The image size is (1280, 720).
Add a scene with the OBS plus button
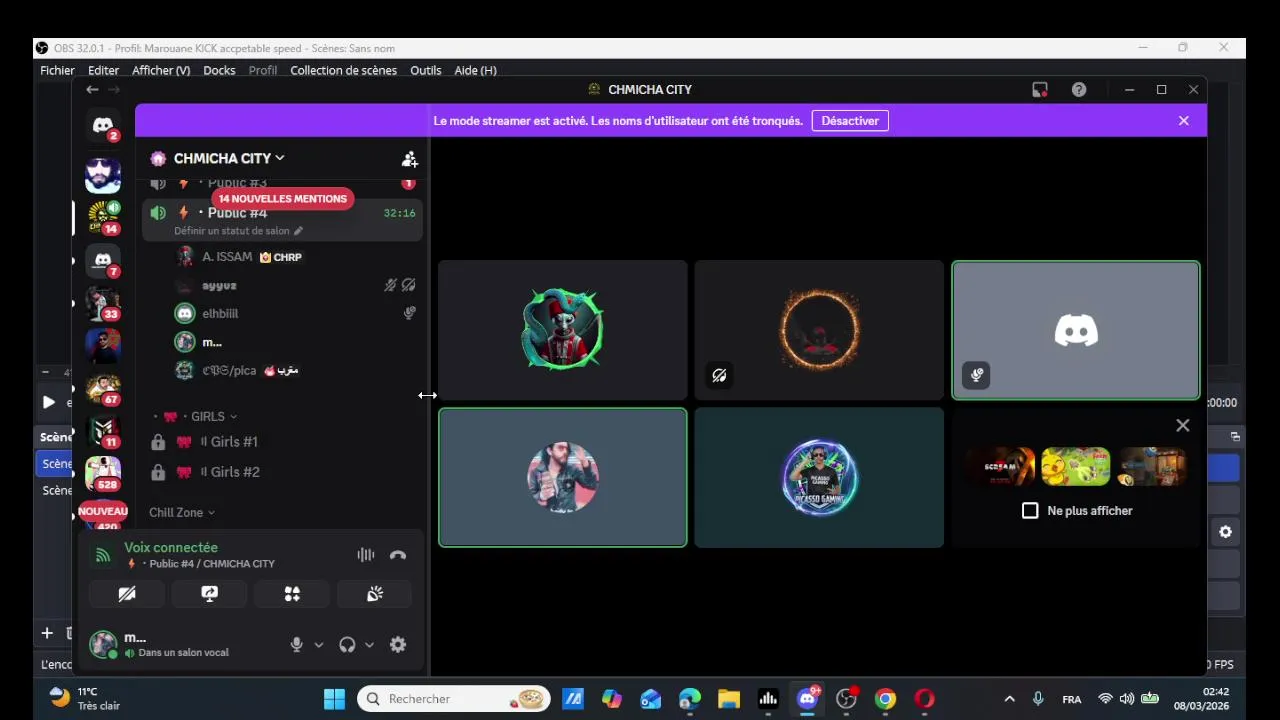coord(47,633)
